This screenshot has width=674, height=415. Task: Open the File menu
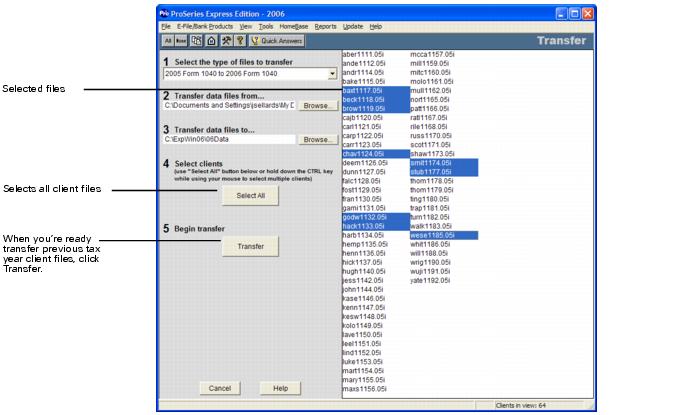coord(166,27)
